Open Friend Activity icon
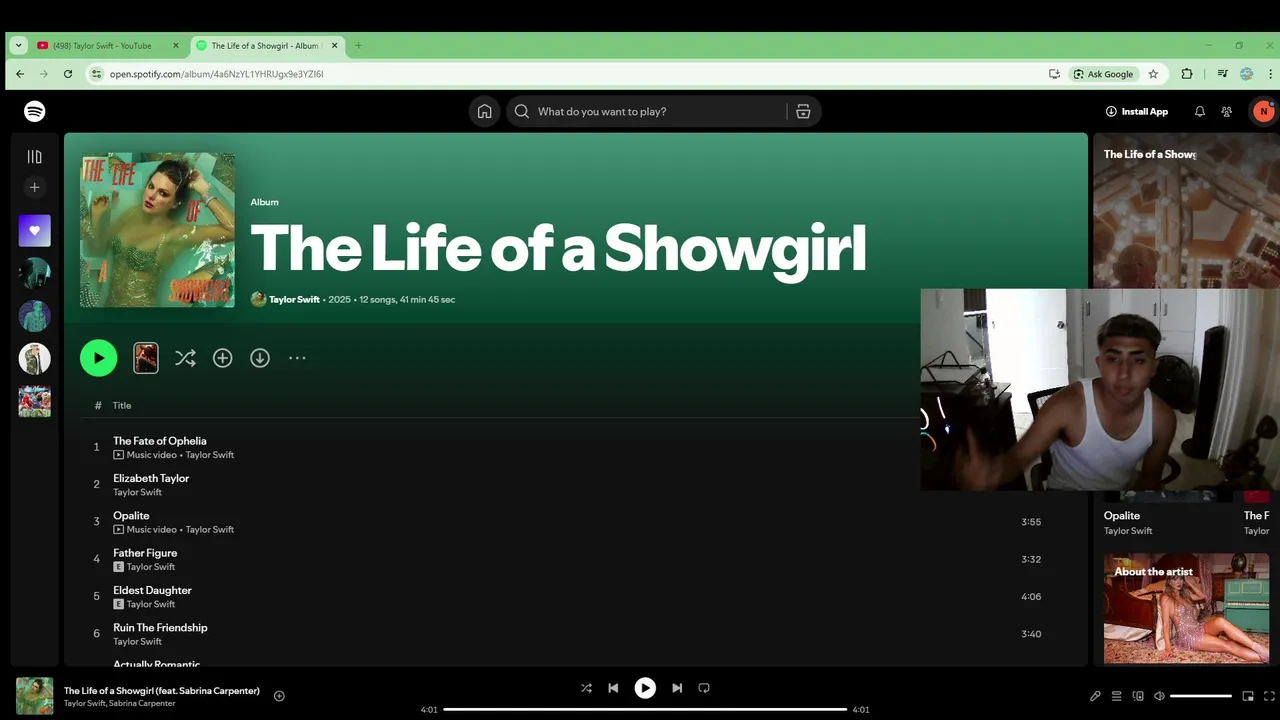This screenshot has height=720, width=1280. point(1227,111)
